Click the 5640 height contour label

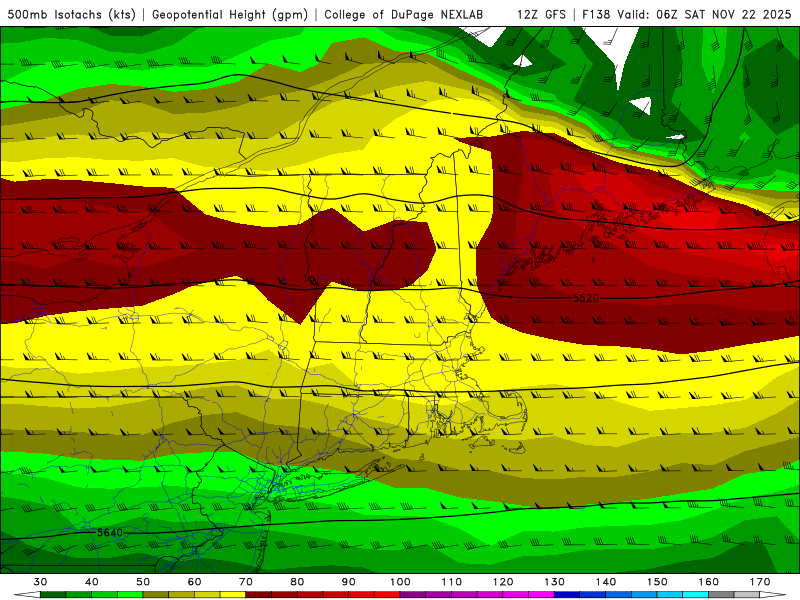tap(110, 533)
